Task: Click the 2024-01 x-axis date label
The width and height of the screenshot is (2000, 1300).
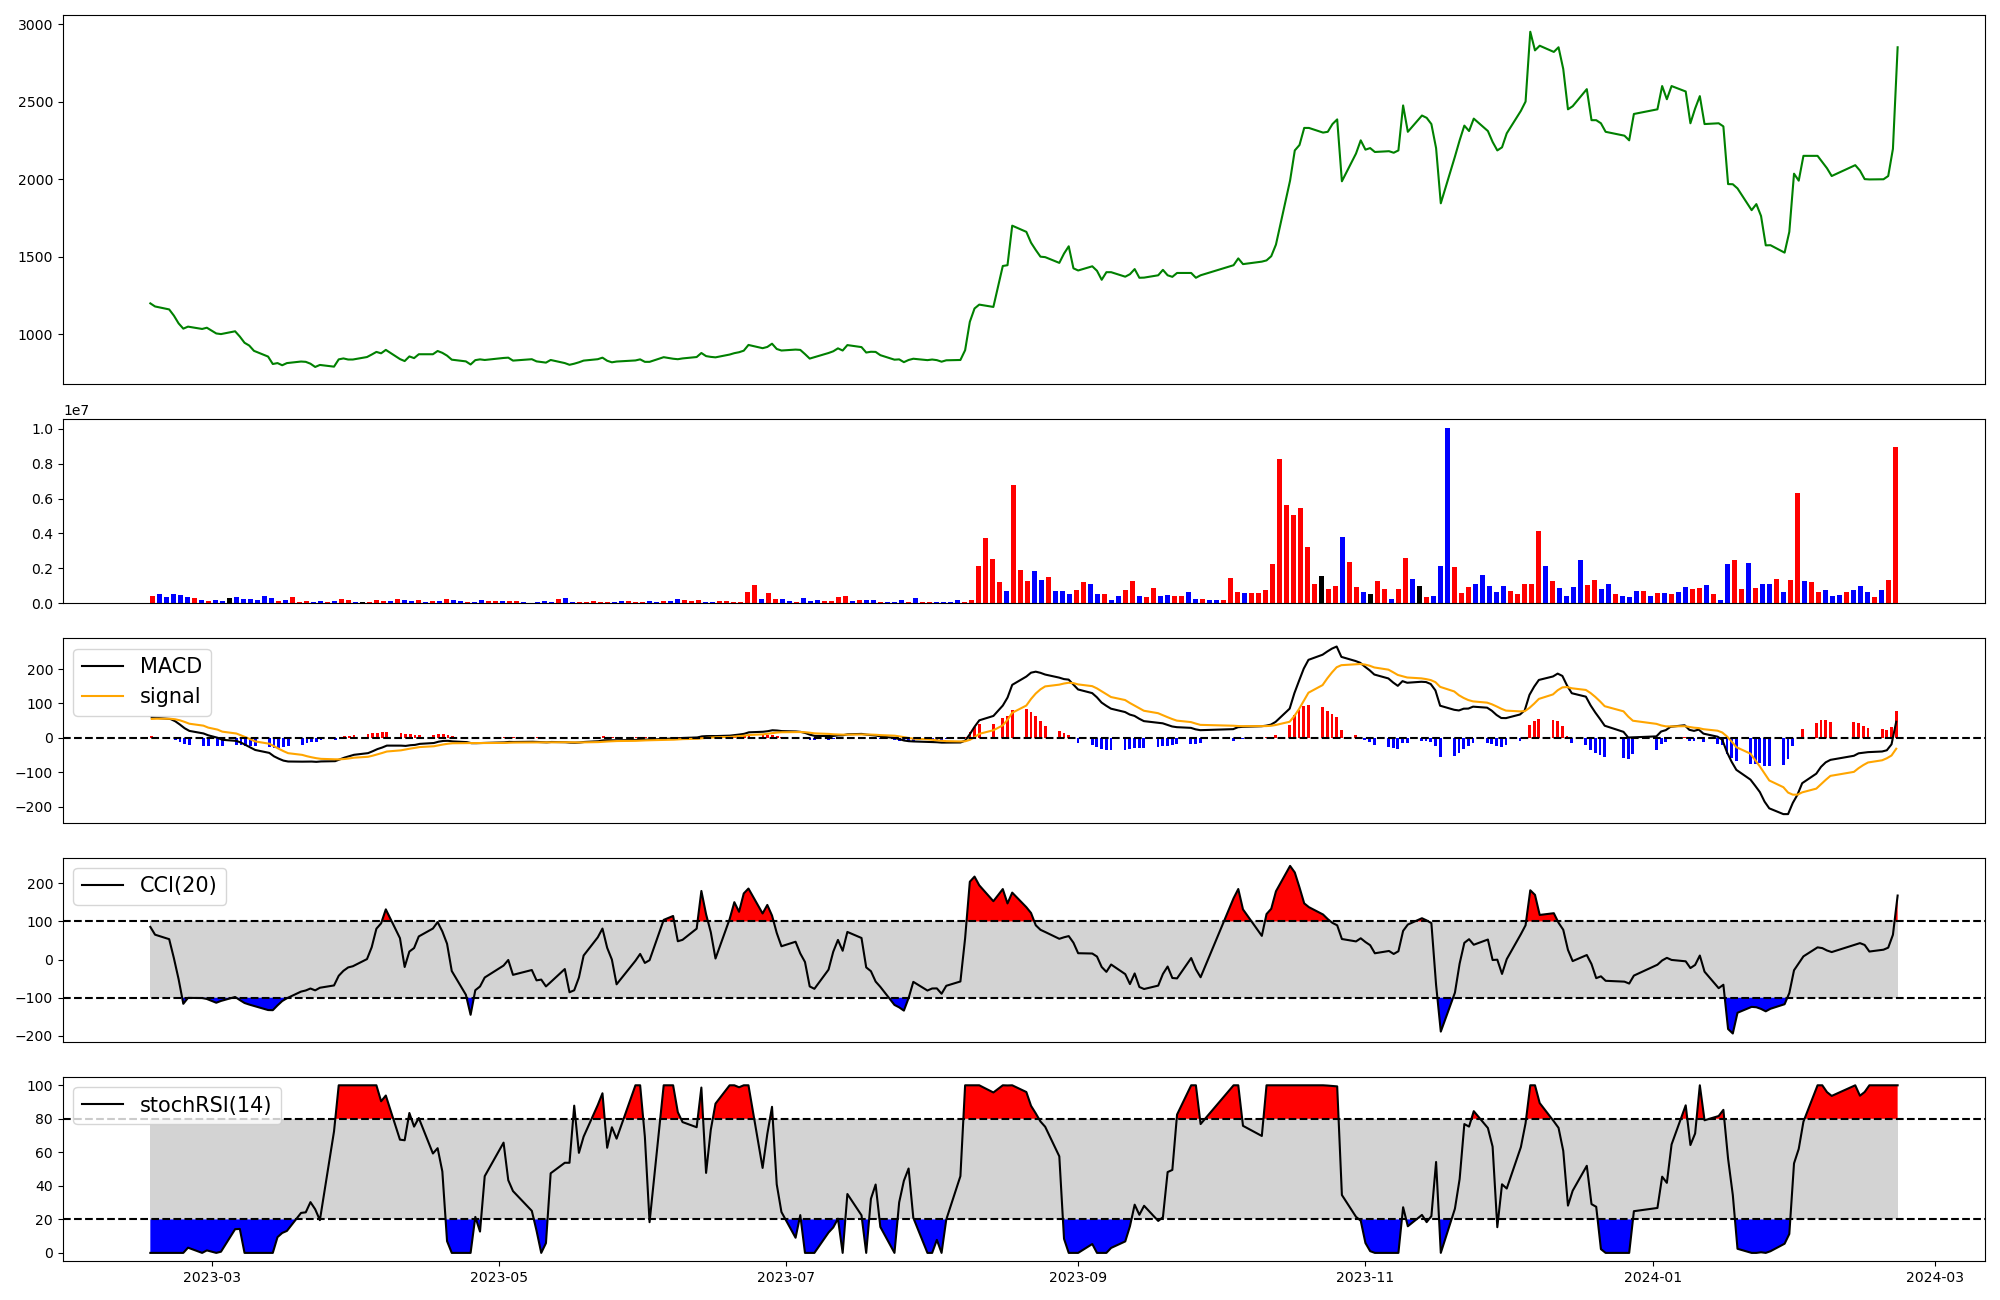Action: click(1653, 1277)
